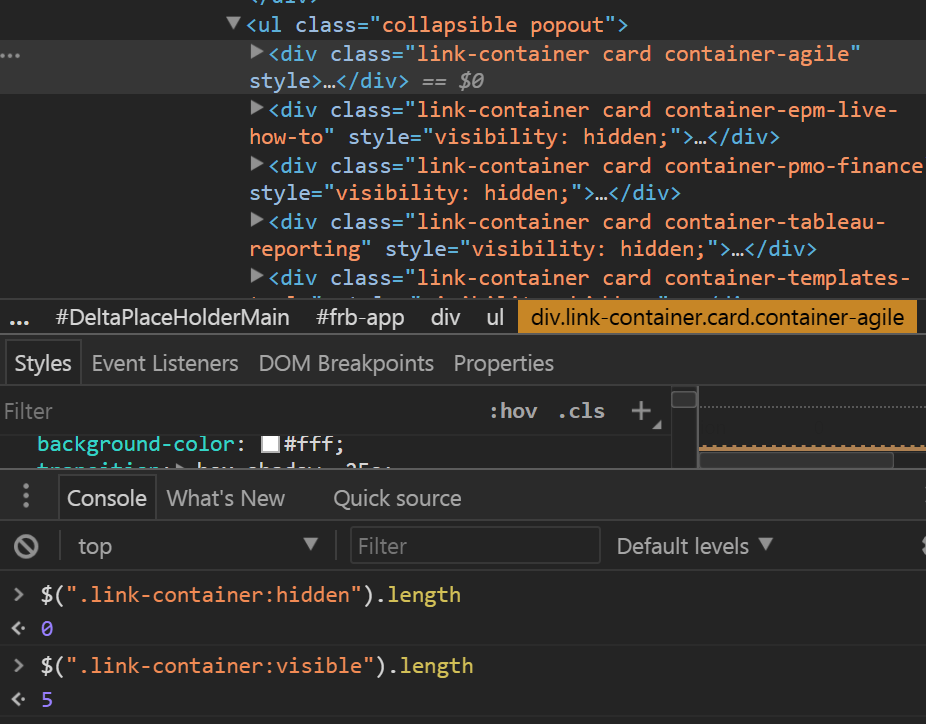Open the What's New tab
This screenshot has width=926, height=724.
tap(225, 497)
